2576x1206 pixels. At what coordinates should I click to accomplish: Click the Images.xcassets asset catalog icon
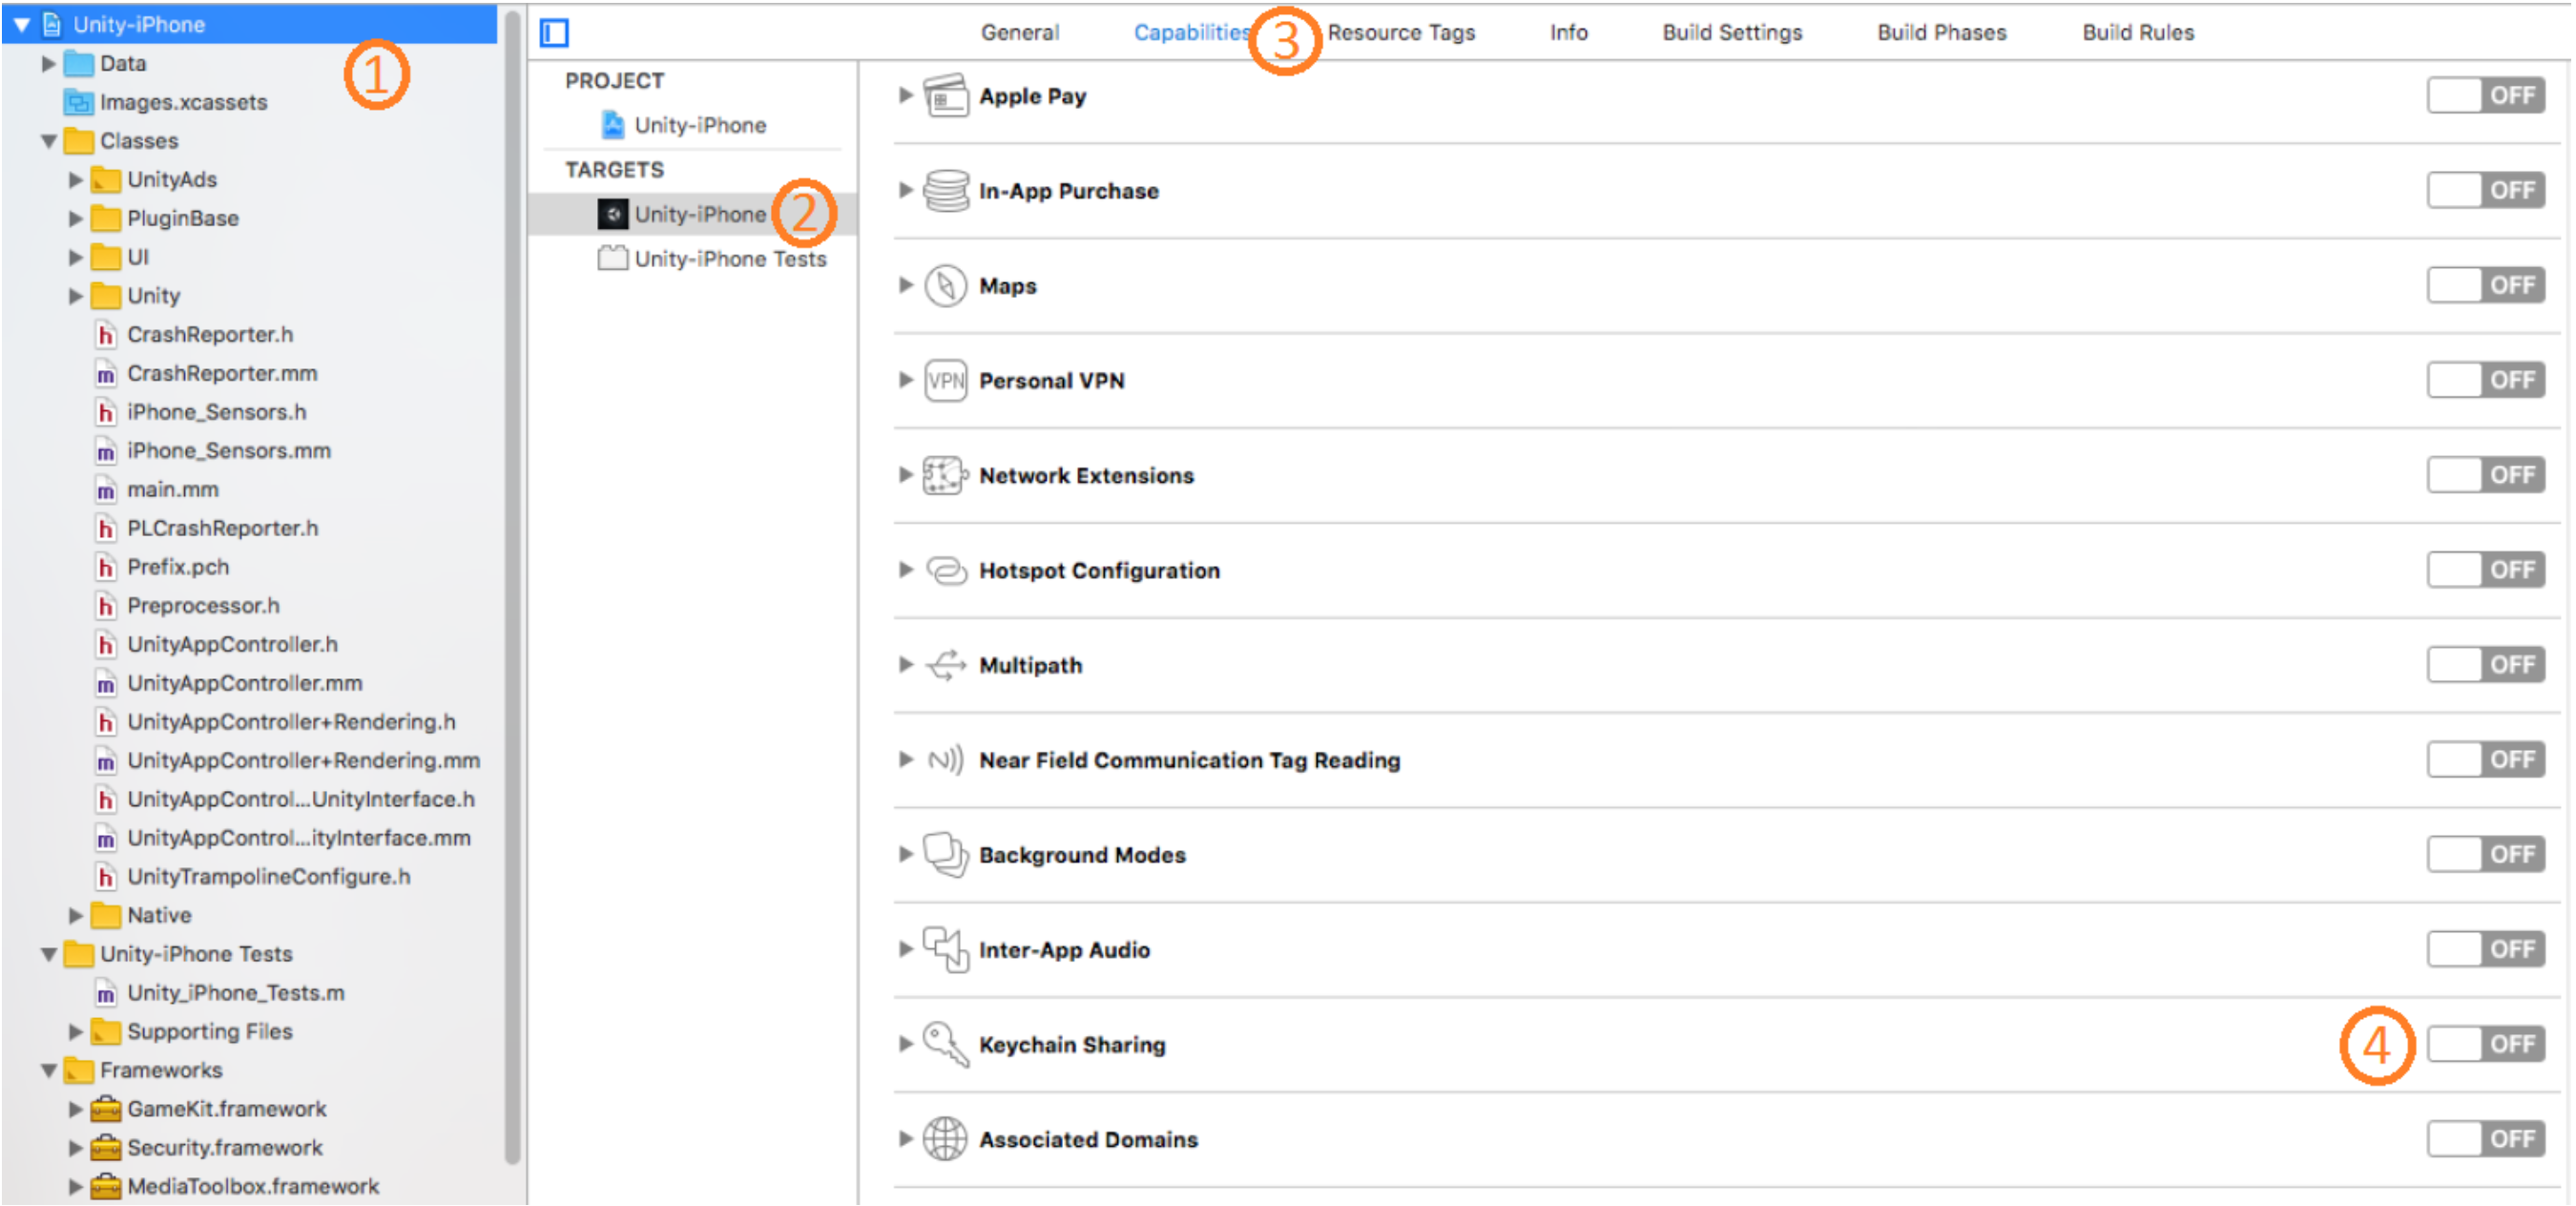79,102
